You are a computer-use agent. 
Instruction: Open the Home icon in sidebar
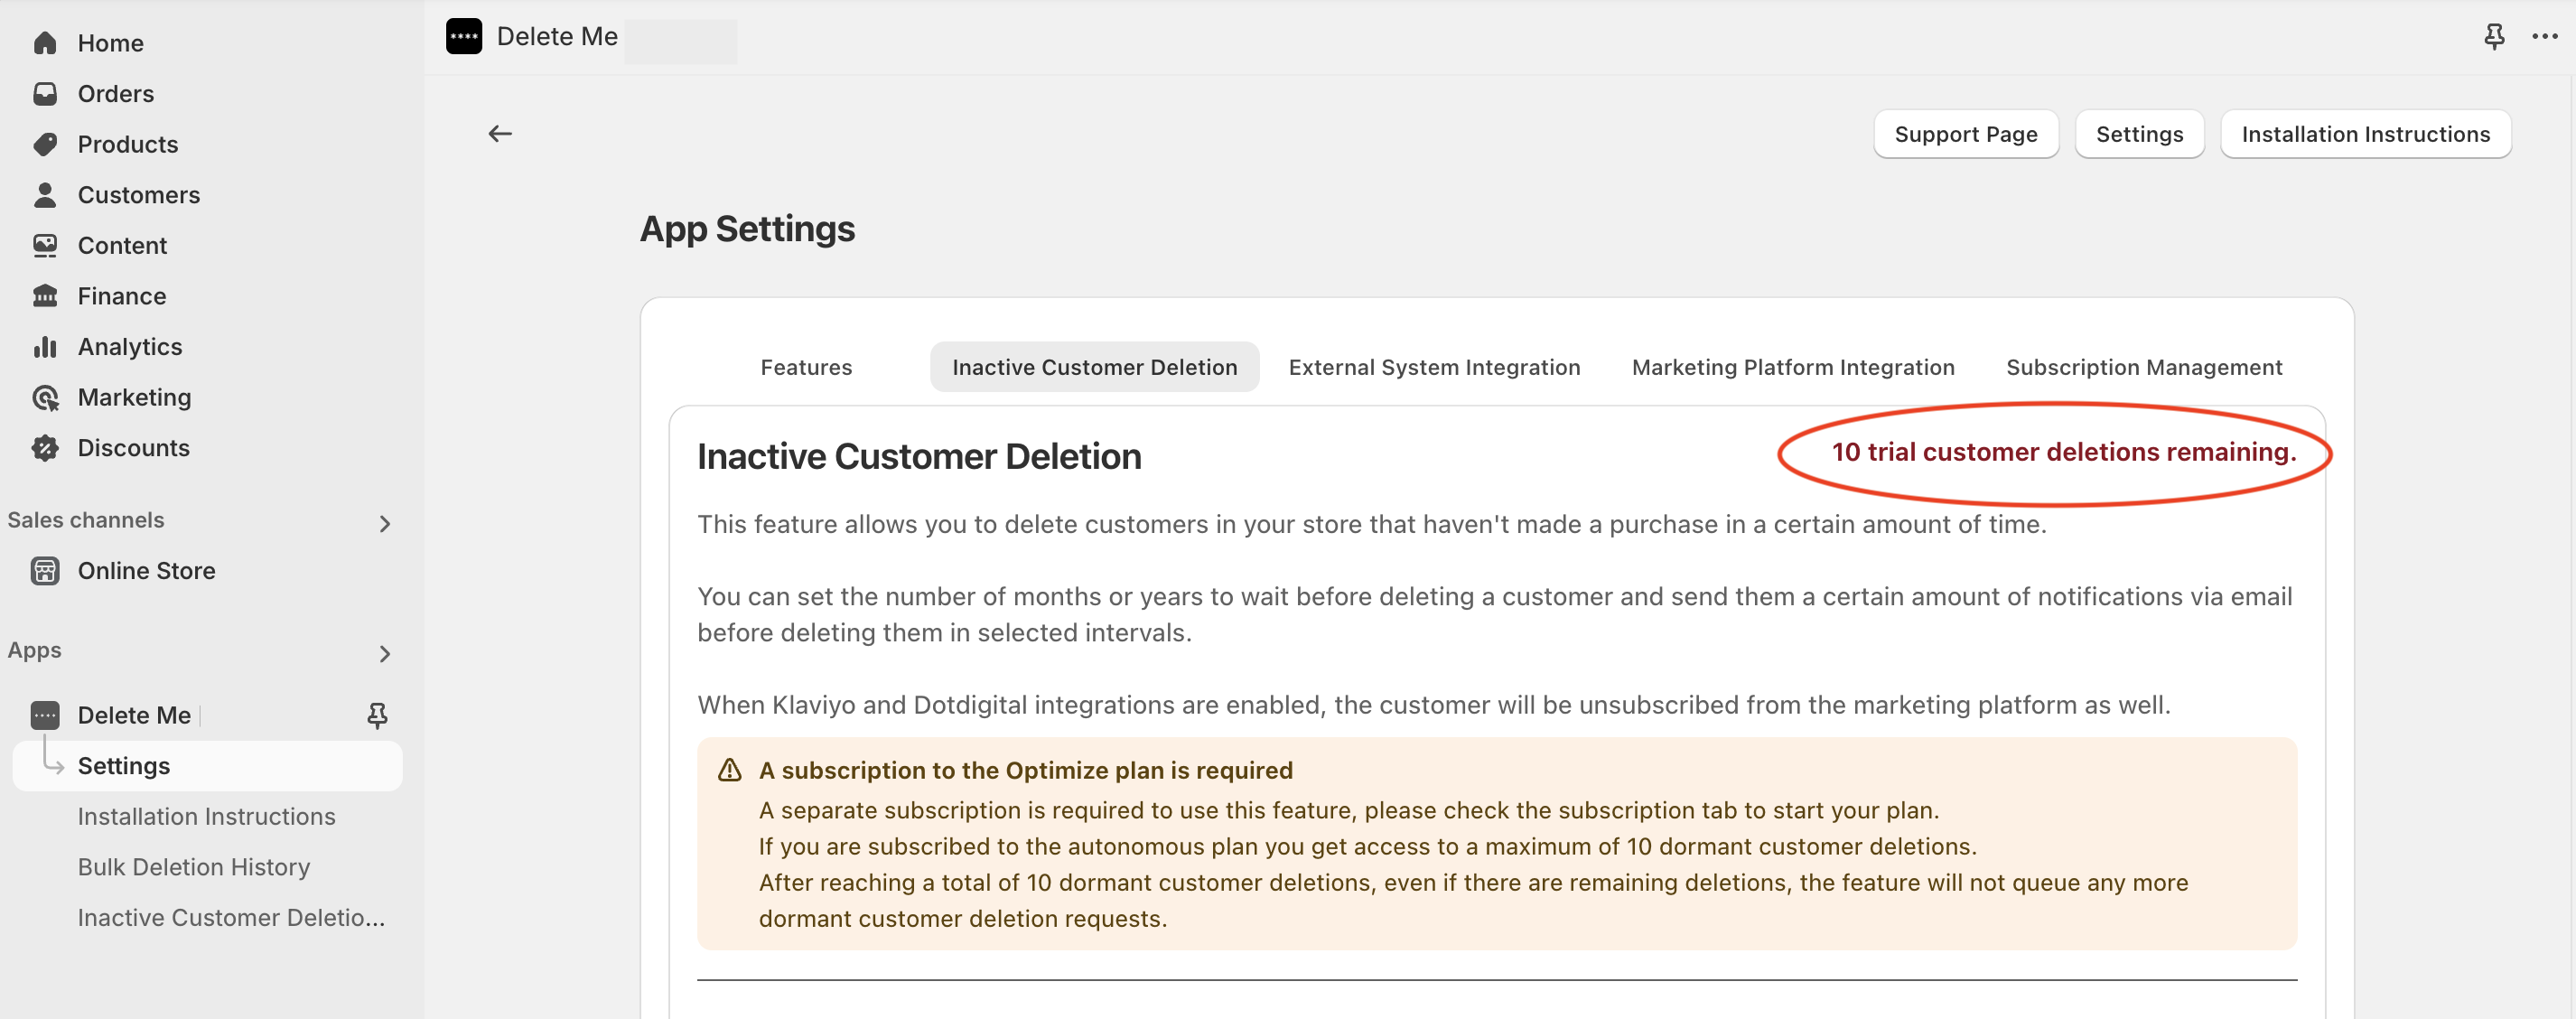pos(45,43)
